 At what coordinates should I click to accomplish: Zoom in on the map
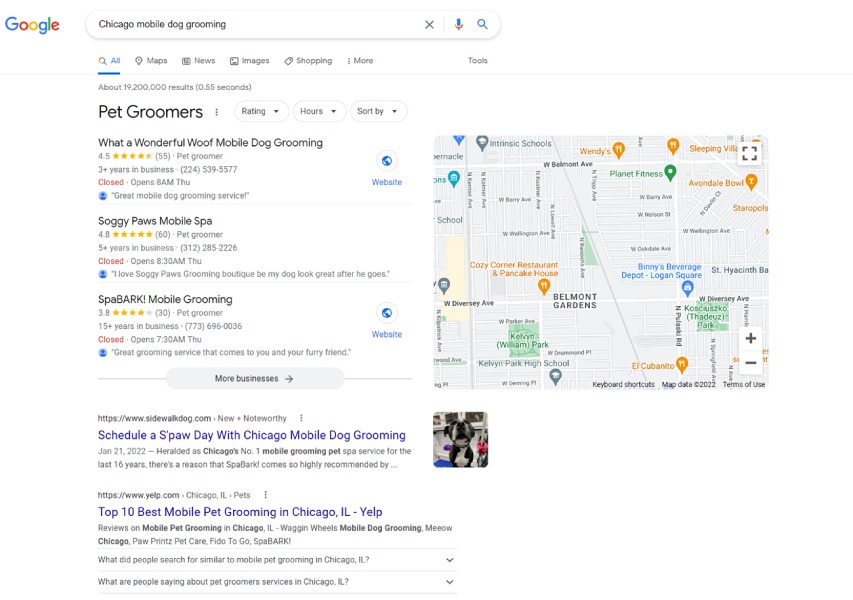[x=751, y=338]
